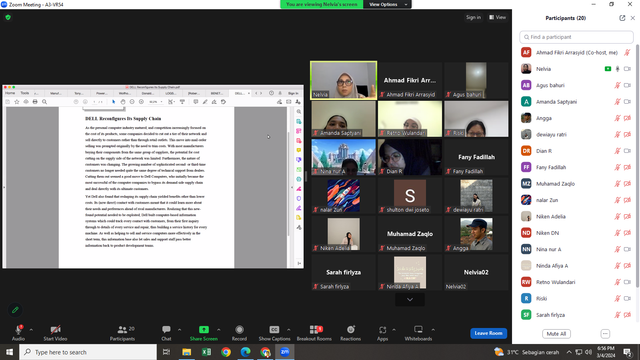The width and height of the screenshot is (640, 360).
Task: Toggle Fany Fadillah's camera icon in list
Action: pos(628,167)
